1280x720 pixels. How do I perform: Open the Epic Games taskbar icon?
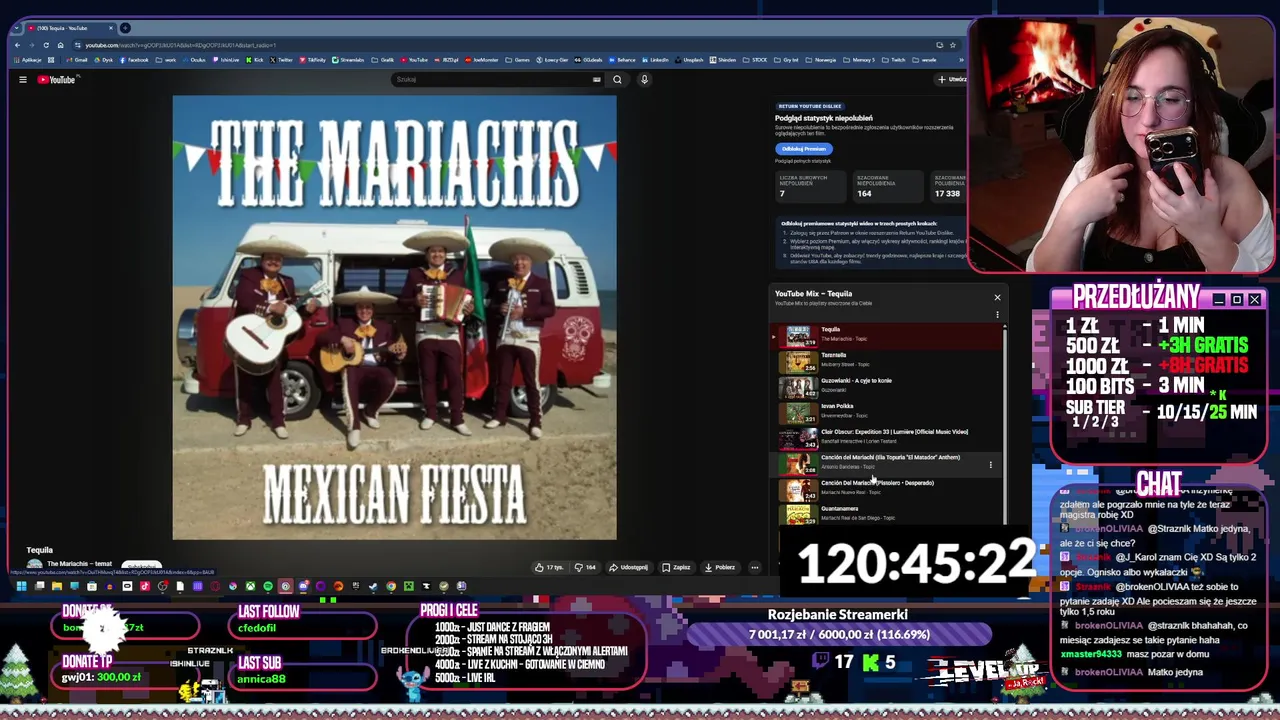(355, 586)
